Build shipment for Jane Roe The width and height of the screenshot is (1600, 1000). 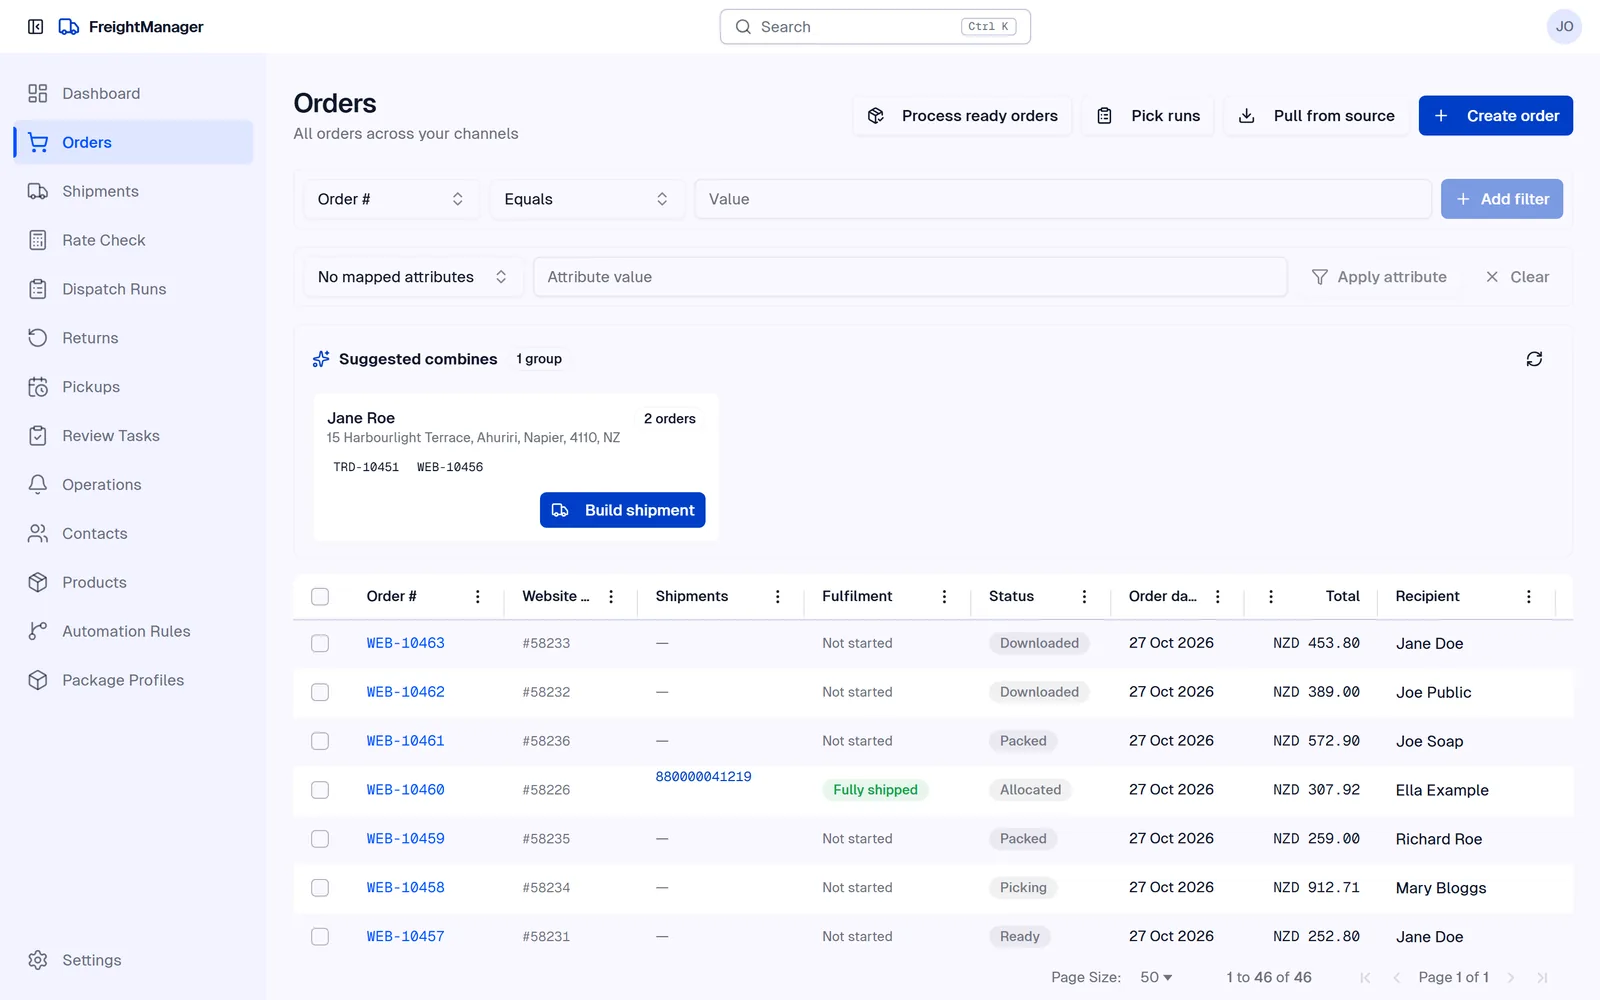622,510
